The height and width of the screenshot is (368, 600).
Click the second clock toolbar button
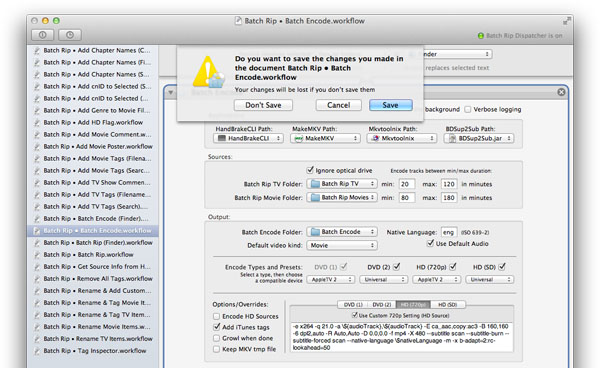70,35
